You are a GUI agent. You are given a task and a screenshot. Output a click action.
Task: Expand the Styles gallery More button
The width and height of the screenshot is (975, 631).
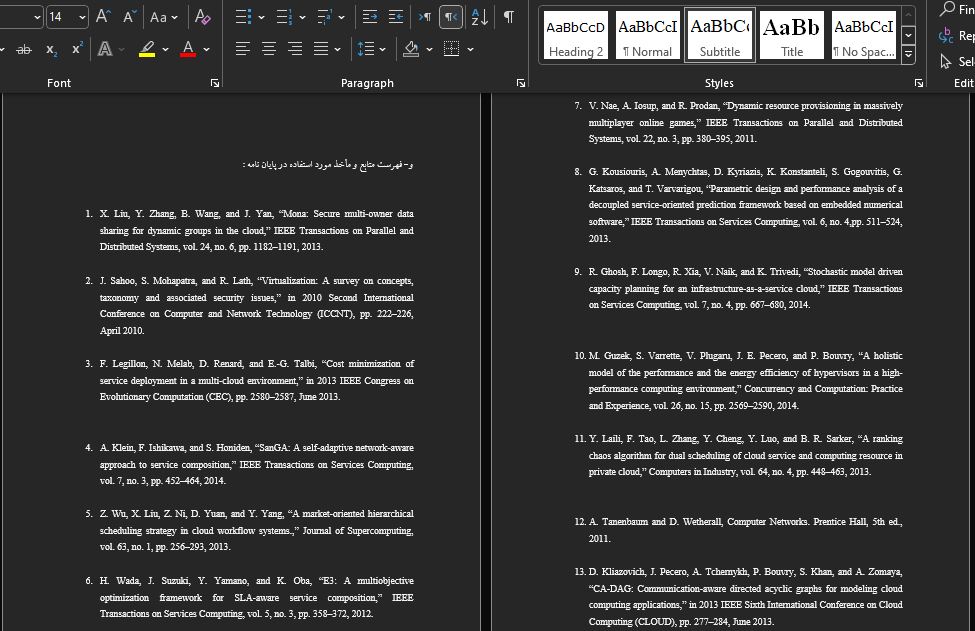(908, 55)
